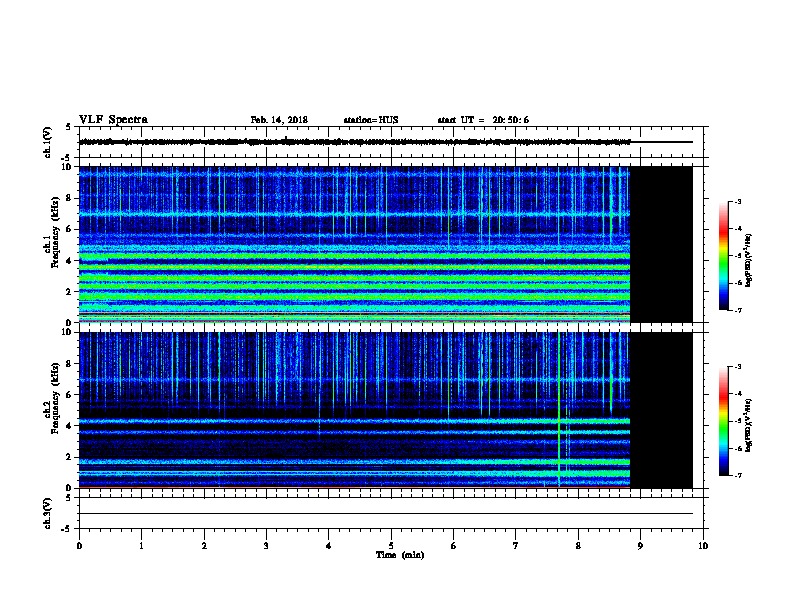
Task: Click time axis tick '9'
Action: (640, 545)
